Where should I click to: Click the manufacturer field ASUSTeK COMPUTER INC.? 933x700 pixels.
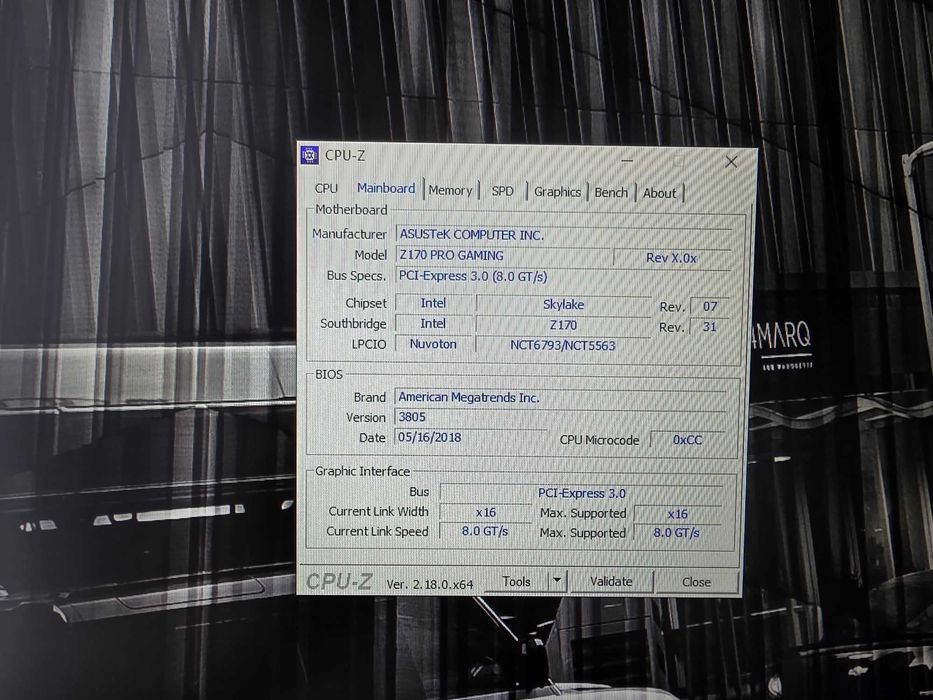564,235
